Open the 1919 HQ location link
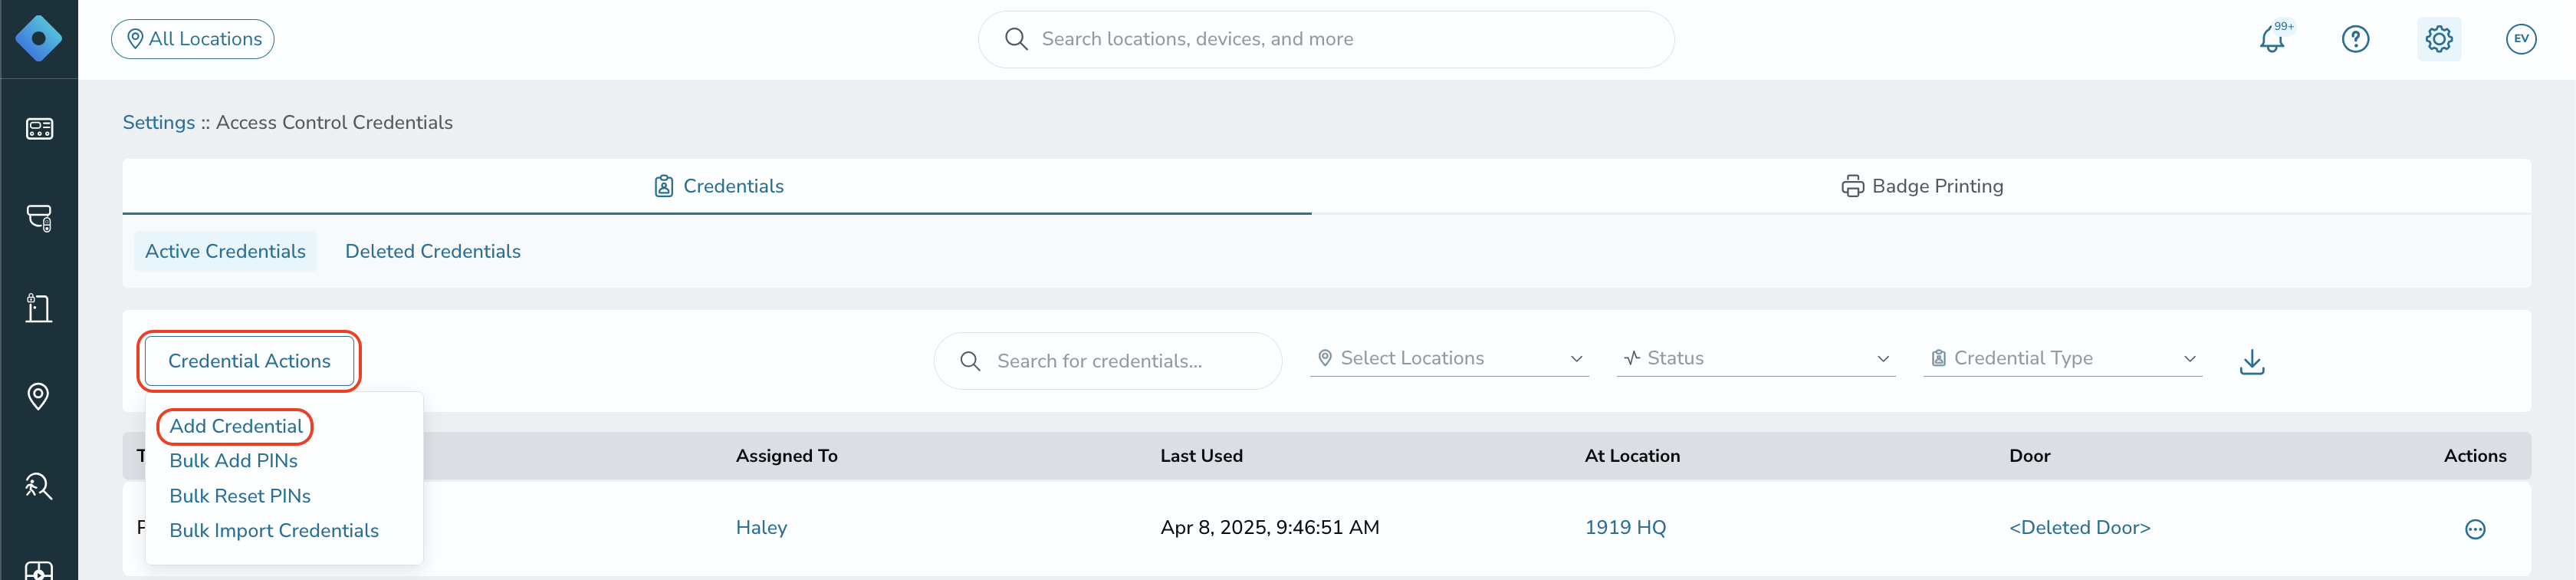2576x580 pixels. tap(1625, 527)
